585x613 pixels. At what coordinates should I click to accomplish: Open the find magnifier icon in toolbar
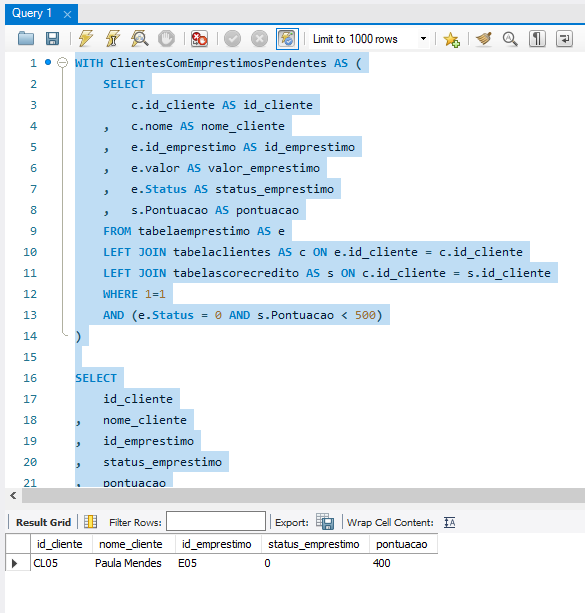[x=510, y=39]
